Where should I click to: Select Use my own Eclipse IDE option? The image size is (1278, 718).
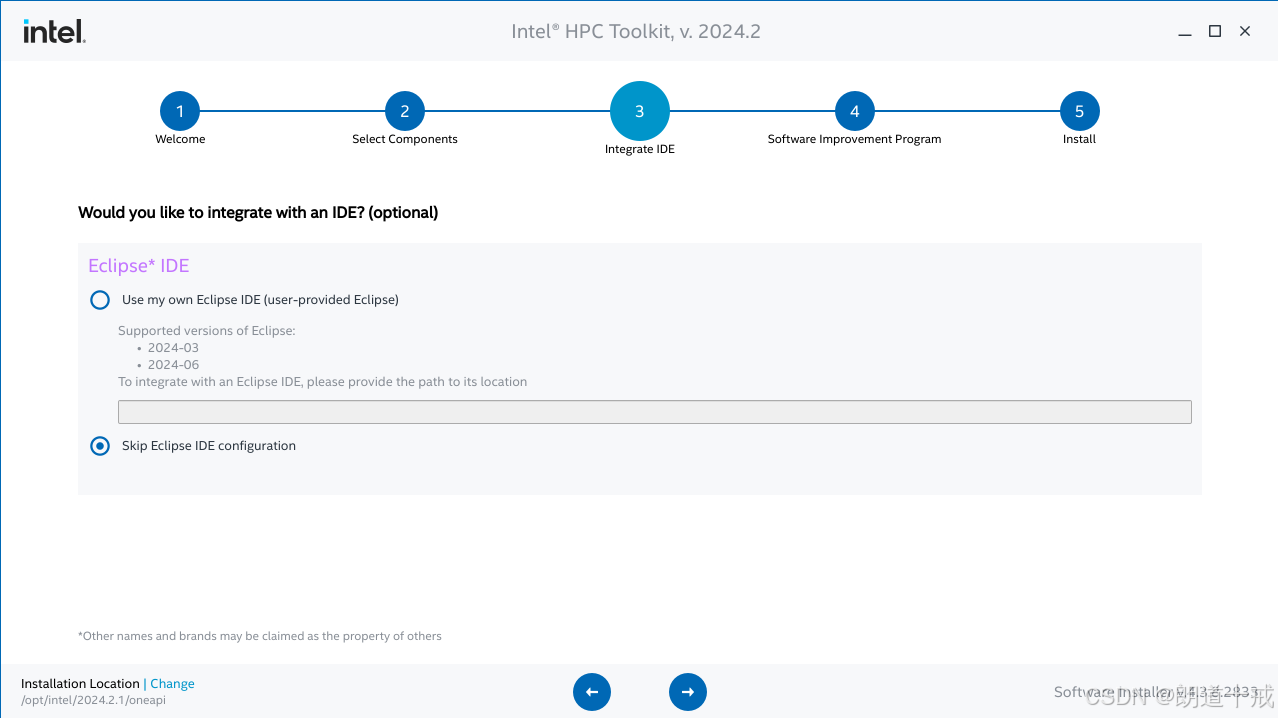point(100,300)
